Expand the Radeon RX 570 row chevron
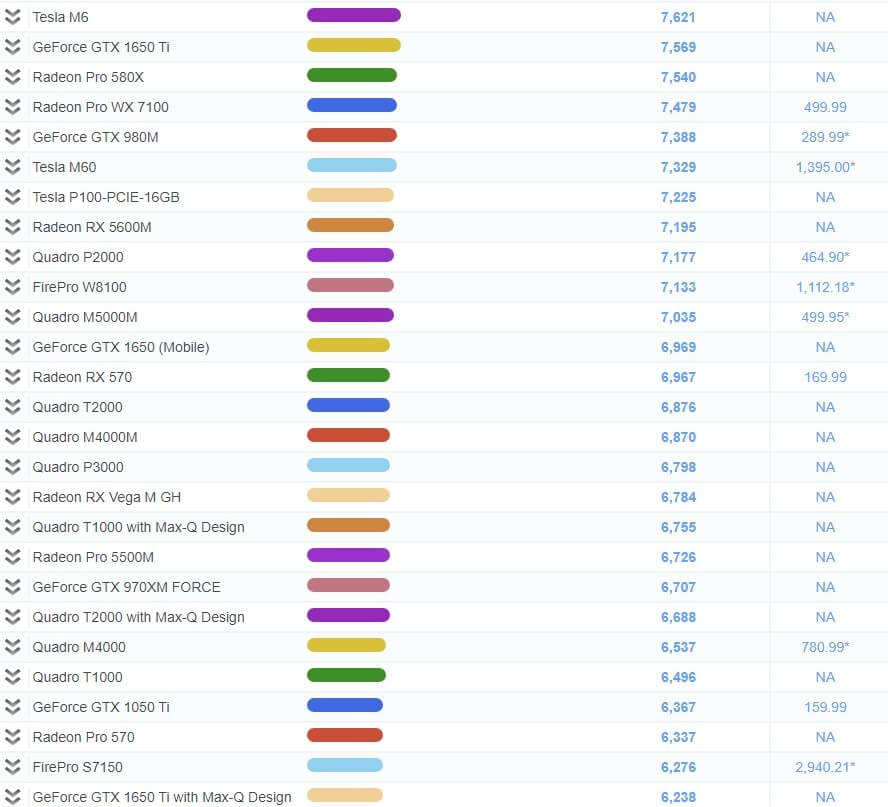The height and width of the screenshot is (807, 888). (x=12, y=377)
